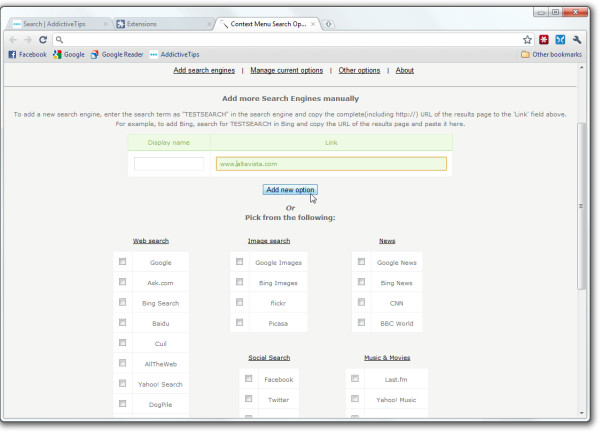Click the scrollbar up arrow

point(582,68)
